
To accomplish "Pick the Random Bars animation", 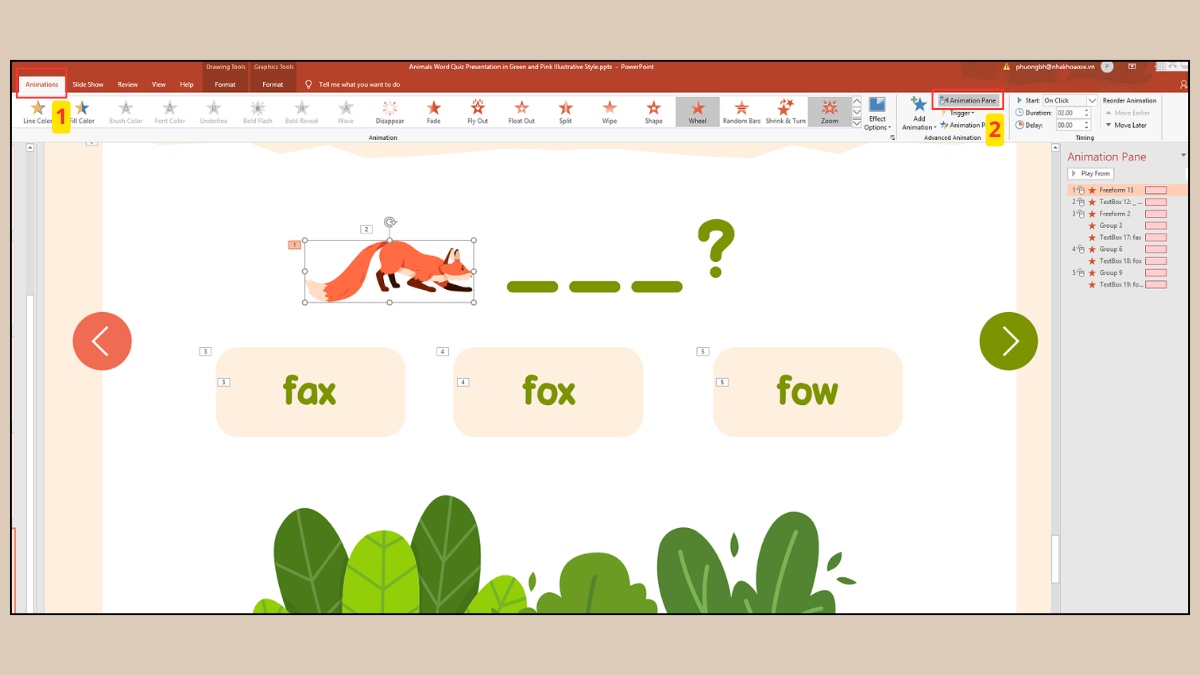I will (x=741, y=111).
